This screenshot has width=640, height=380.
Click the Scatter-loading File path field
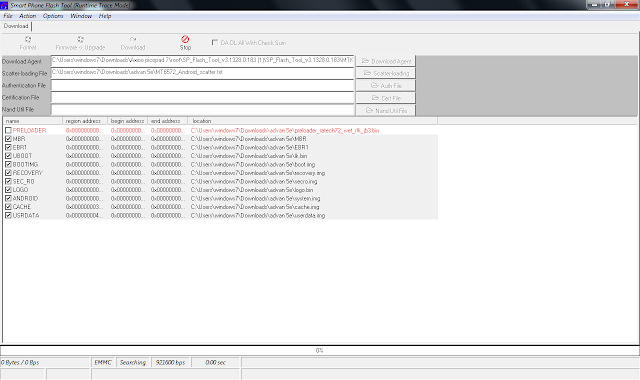coord(202,73)
